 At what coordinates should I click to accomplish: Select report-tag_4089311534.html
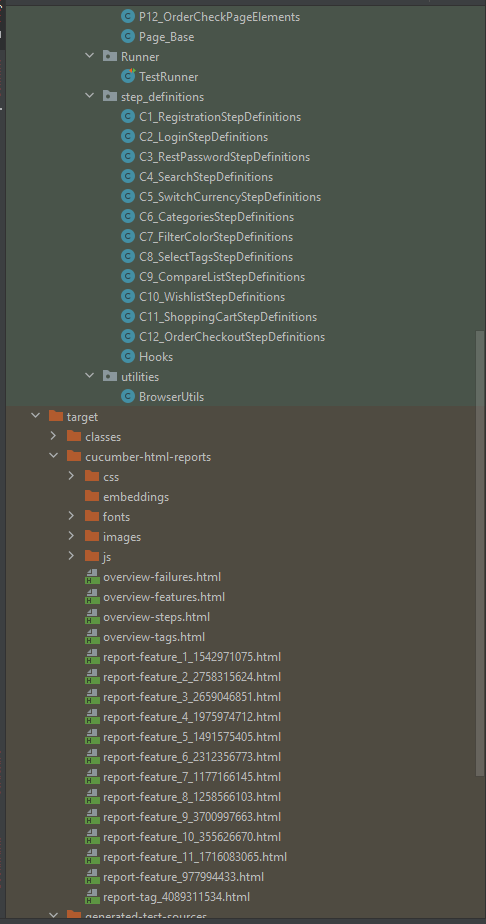click(177, 897)
